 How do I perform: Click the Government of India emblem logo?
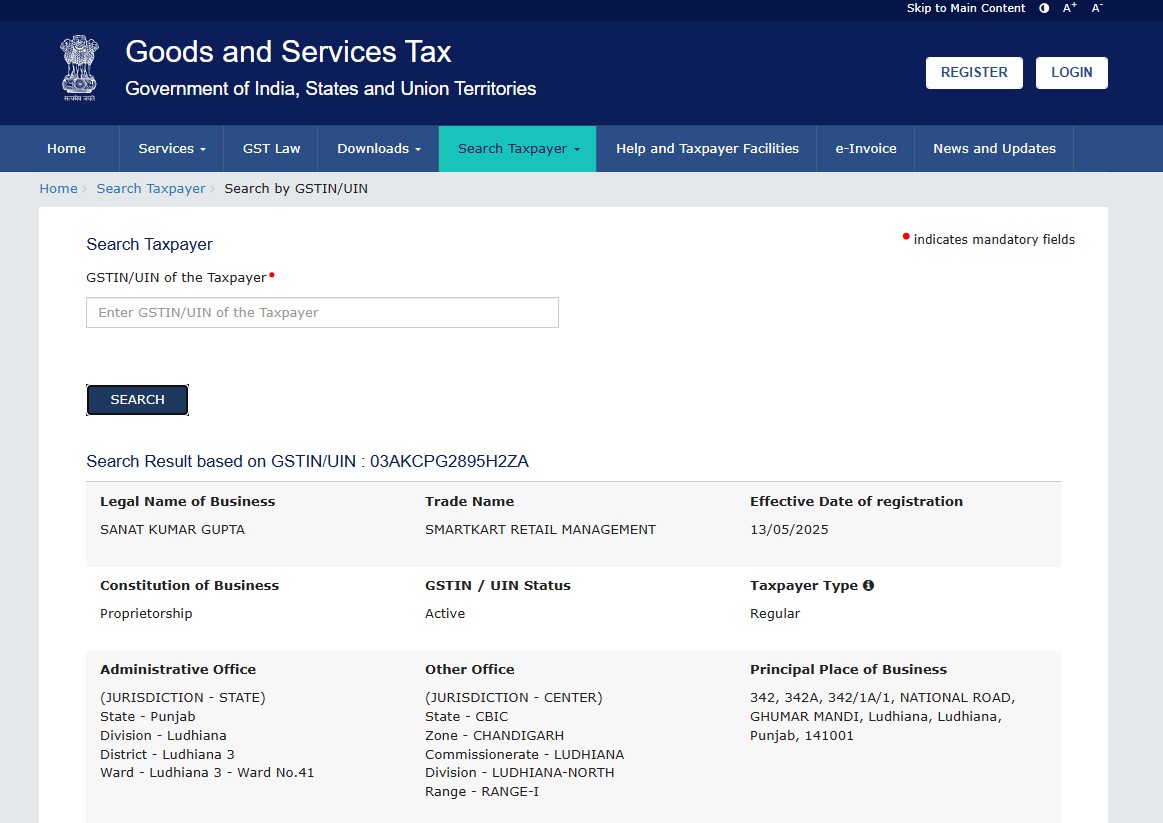pos(79,68)
